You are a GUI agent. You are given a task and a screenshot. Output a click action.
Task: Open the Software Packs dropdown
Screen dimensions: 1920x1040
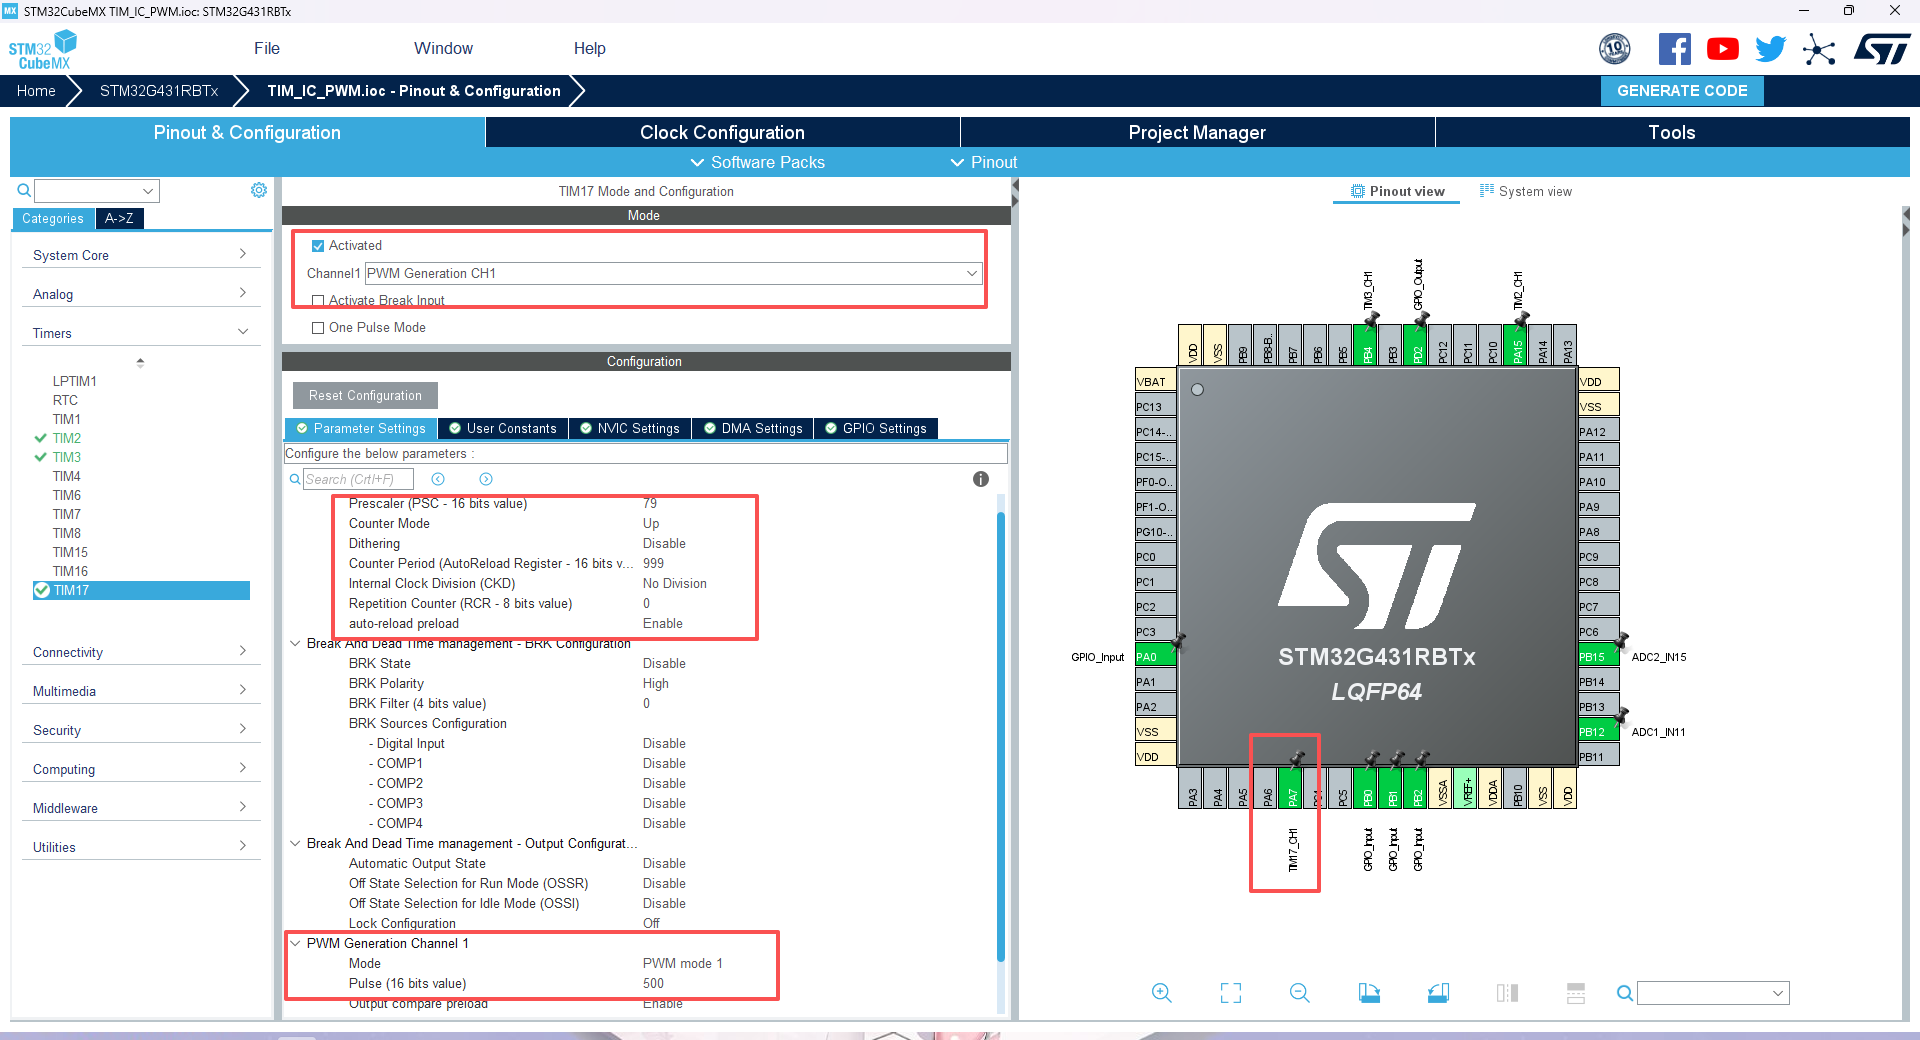[757, 162]
